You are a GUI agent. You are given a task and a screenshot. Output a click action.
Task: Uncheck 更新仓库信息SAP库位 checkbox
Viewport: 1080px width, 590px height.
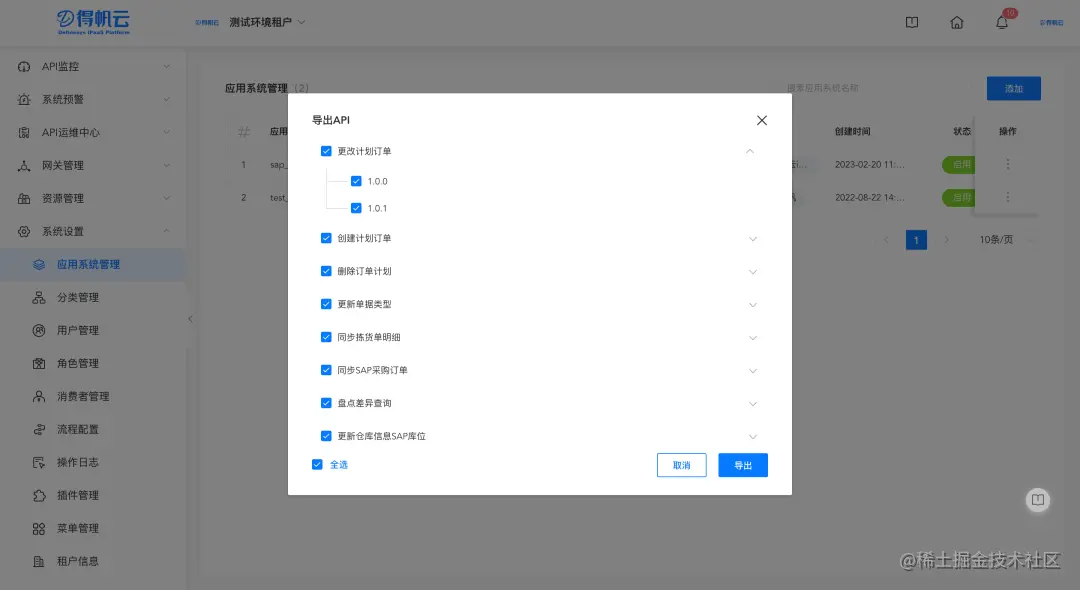pos(326,436)
